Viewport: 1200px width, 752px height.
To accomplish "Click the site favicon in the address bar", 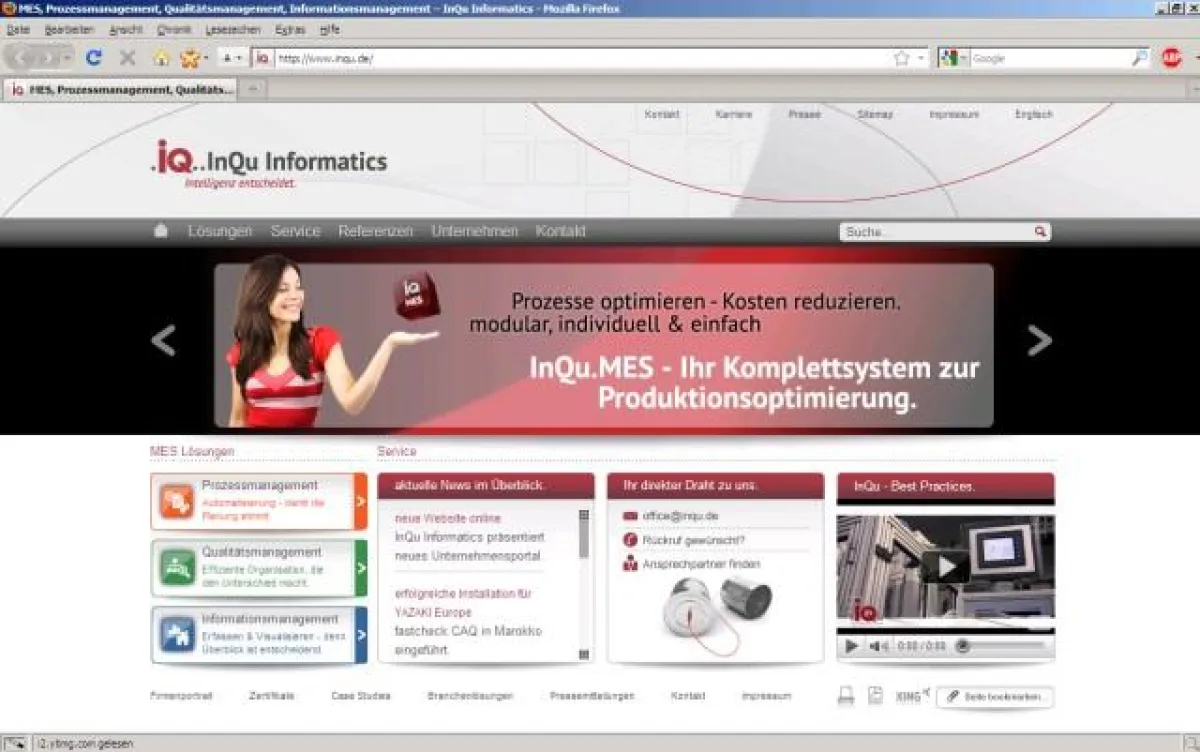I will point(262,58).
